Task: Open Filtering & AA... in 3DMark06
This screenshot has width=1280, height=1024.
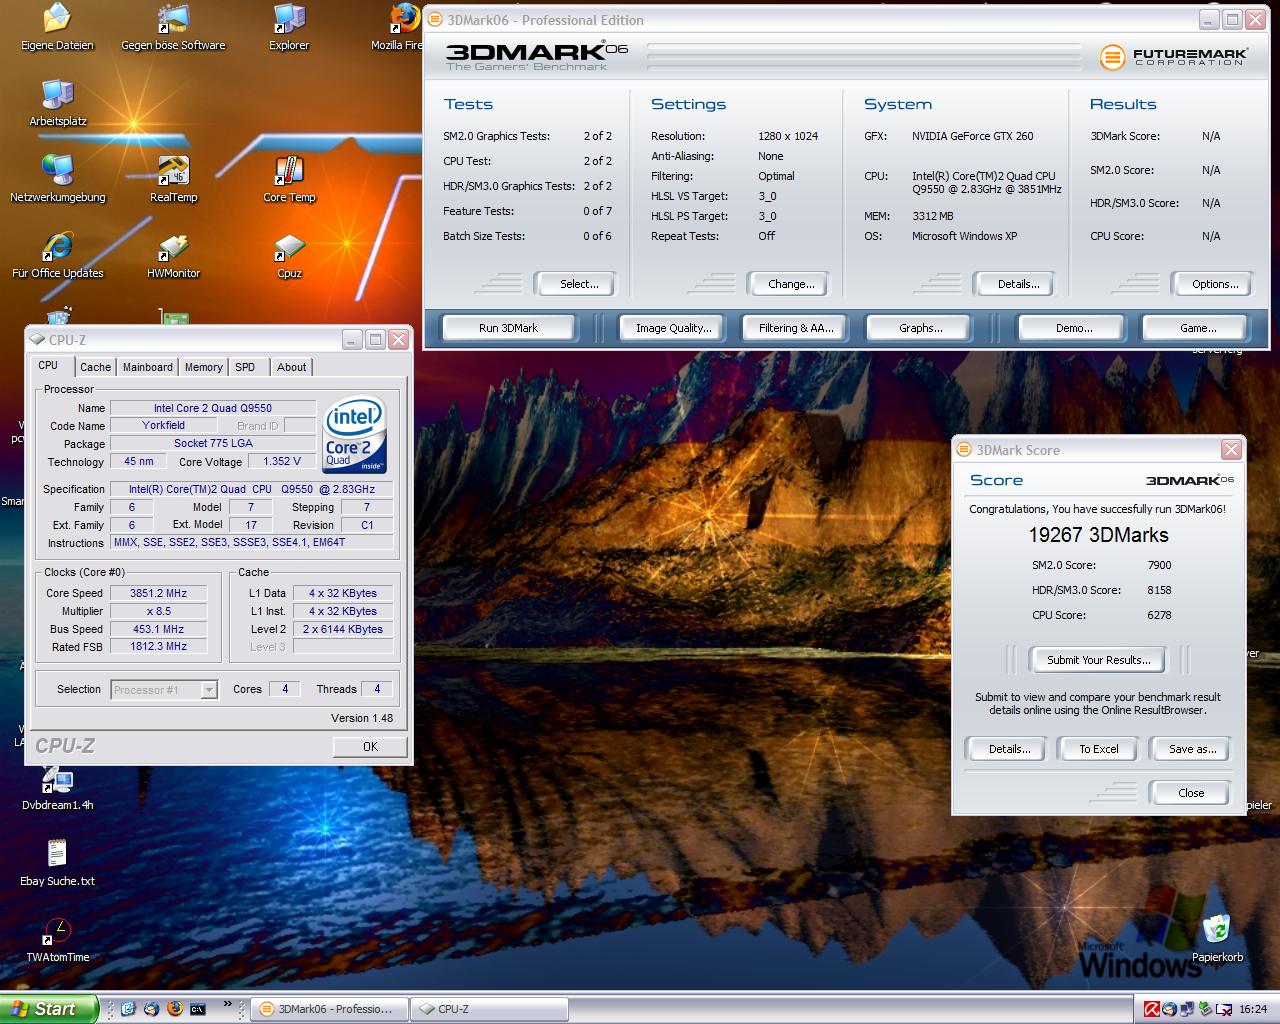Action: click(x=796, y=328)
